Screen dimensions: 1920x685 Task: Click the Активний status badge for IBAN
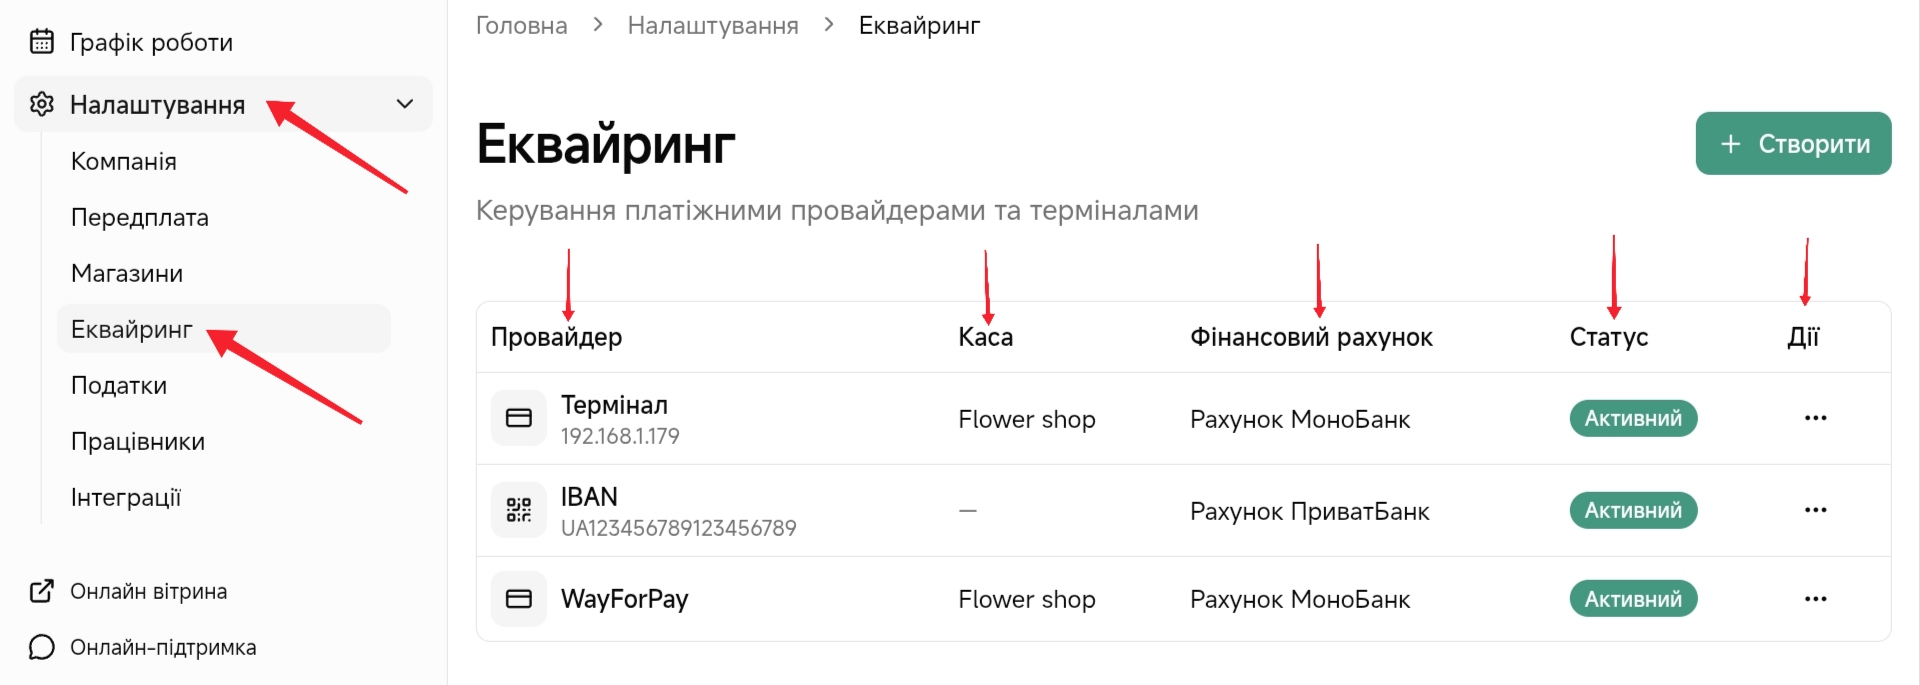tap(1633, 511)
